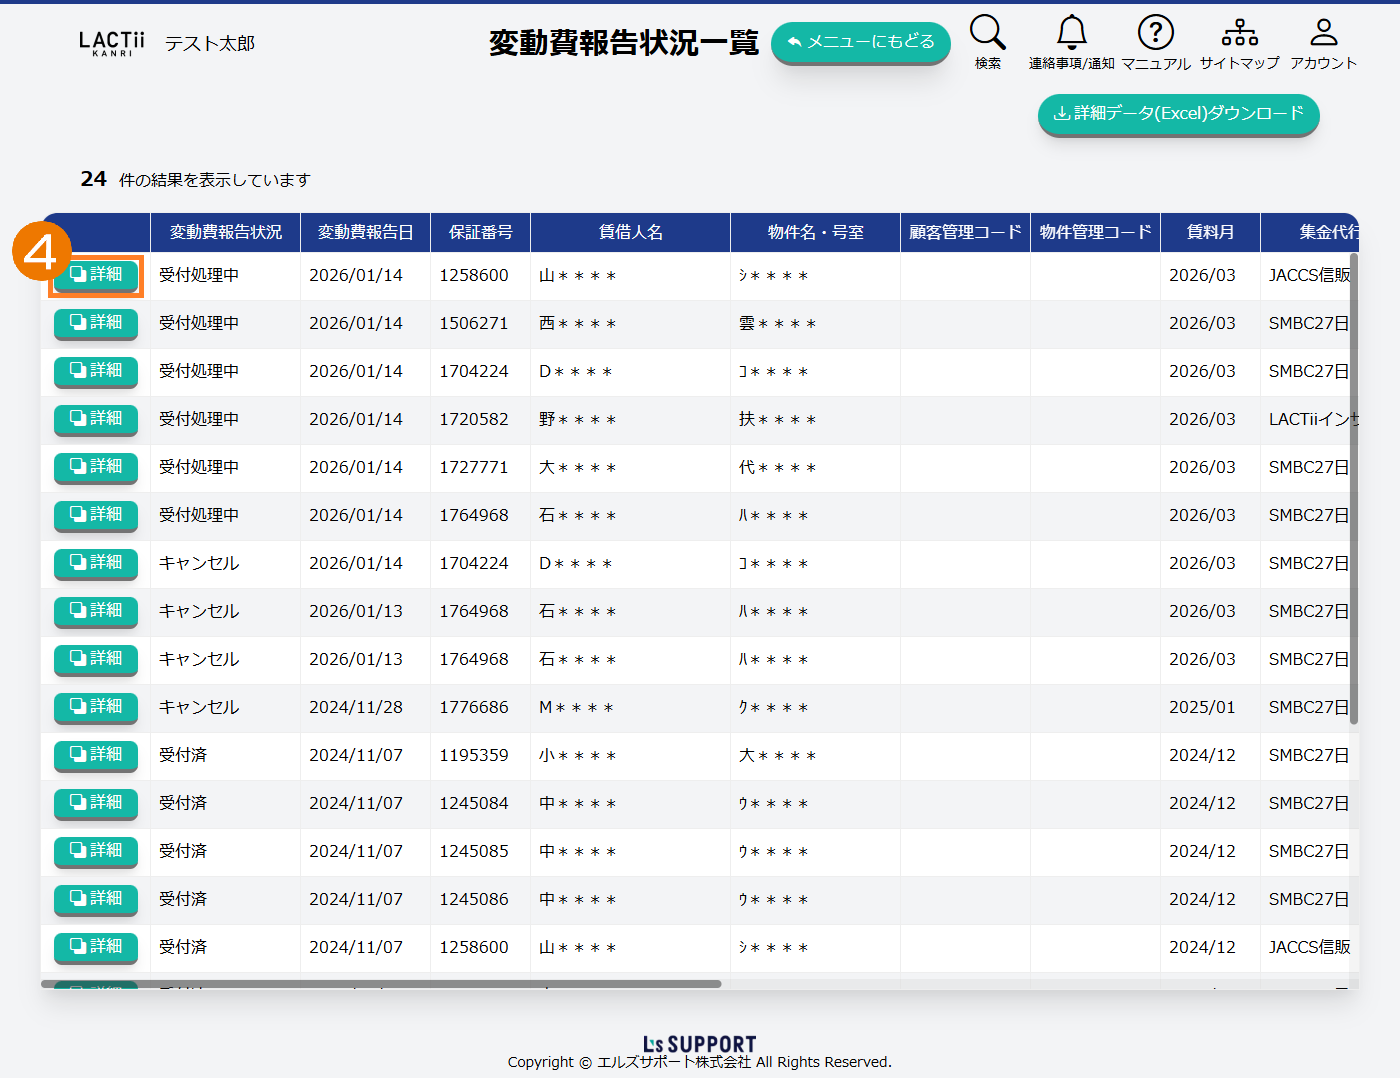
Task: Open 詳細 for guarantee number 1506271
Action: (96, 323)
